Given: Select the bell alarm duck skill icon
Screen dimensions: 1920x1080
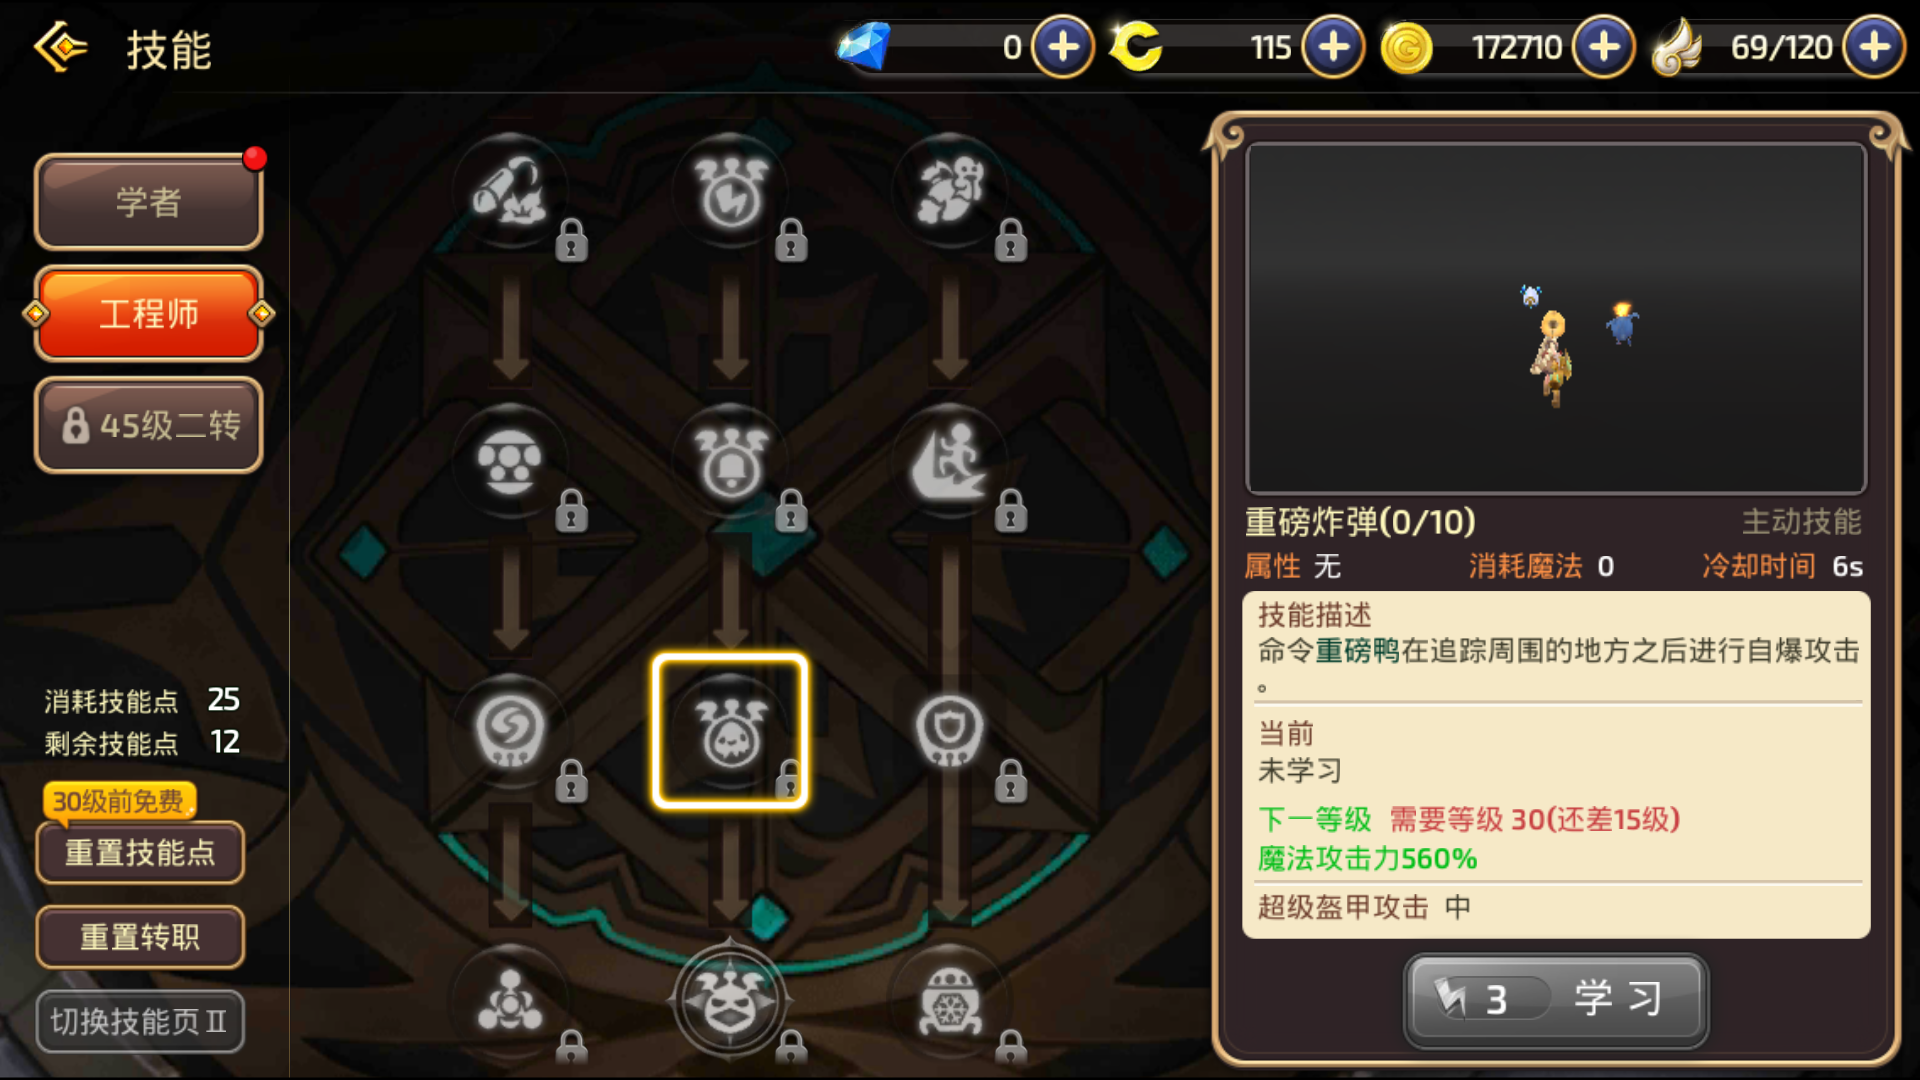Looking at the screenshot, I should (x=731, y=462).
